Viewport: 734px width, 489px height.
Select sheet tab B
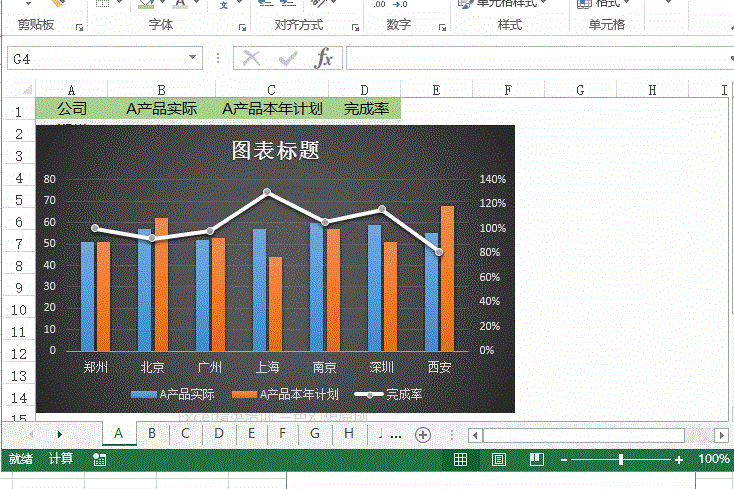152,433
